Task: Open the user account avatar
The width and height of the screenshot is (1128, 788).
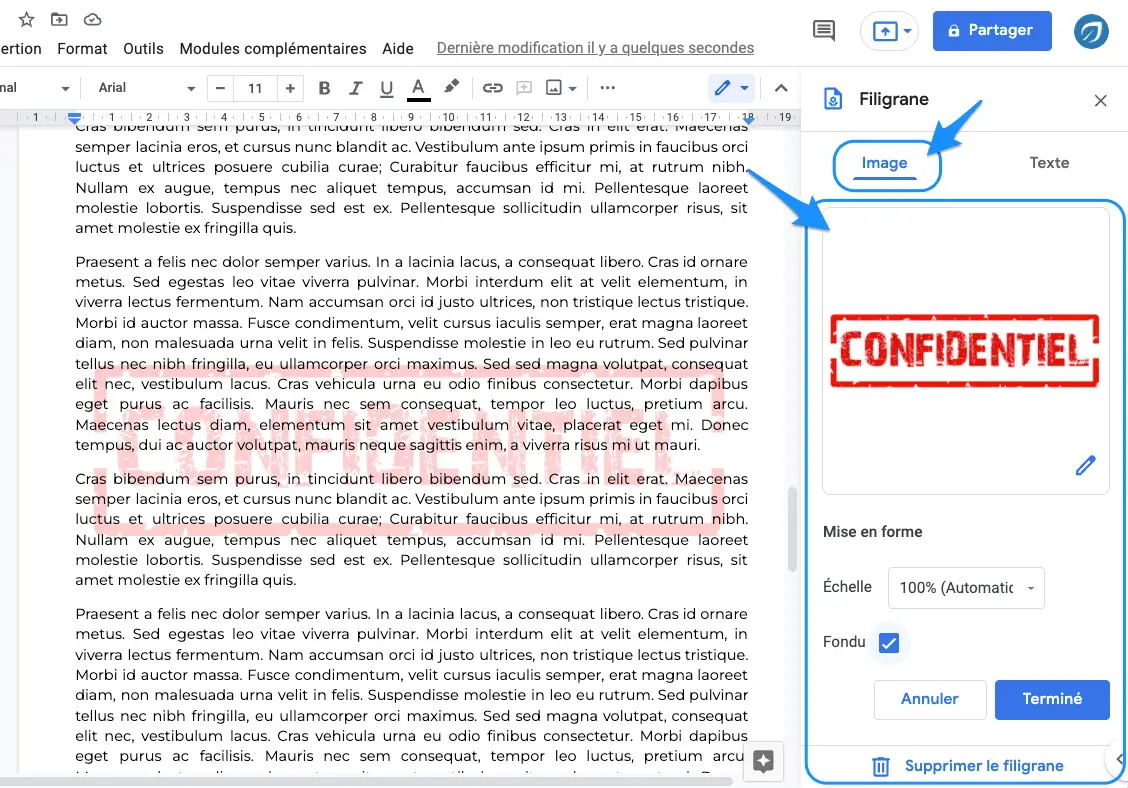Action: (1091, 31)
